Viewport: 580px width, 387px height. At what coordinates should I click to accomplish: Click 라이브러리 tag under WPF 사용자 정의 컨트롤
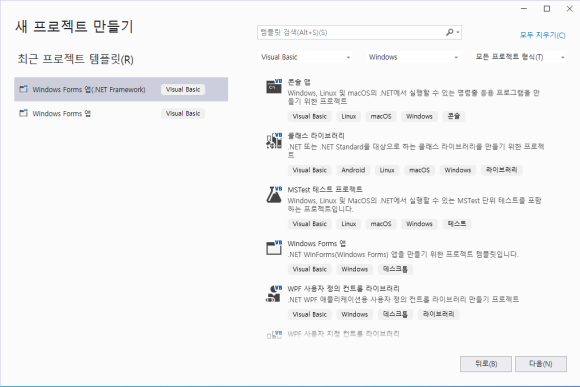tap(438, 314)
